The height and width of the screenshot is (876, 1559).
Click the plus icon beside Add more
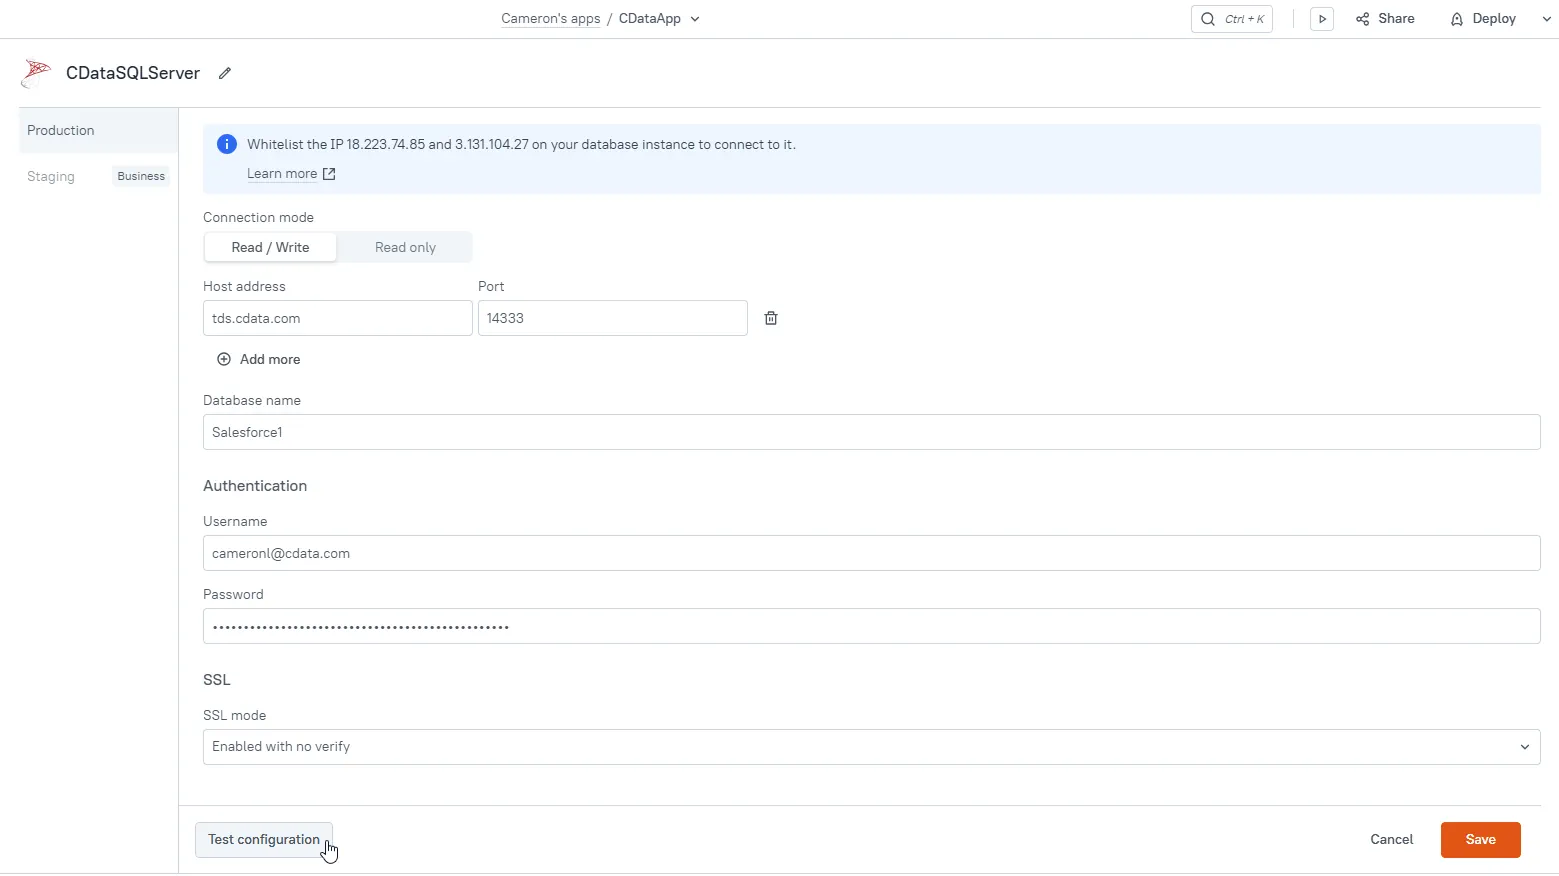pos(224,359)
